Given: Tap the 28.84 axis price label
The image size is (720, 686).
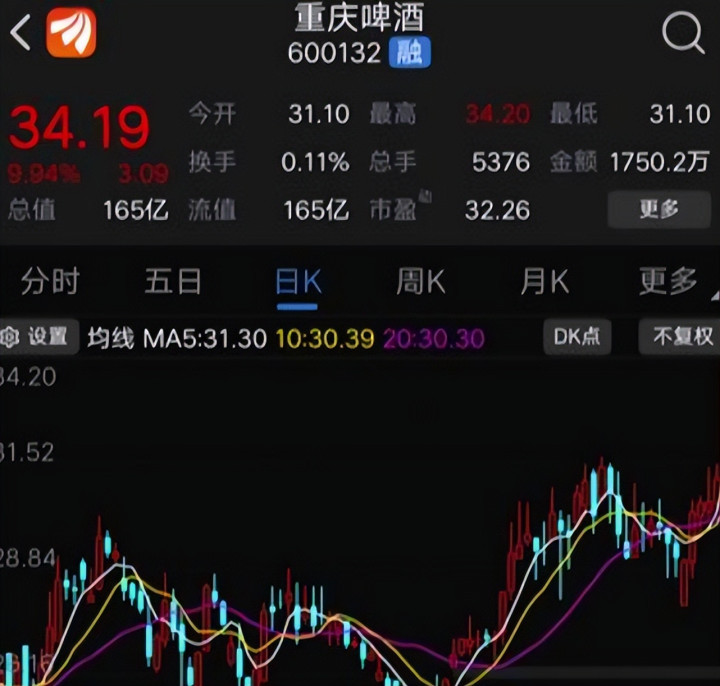Looking at the screenshot, I should click(x=28, y=558).
